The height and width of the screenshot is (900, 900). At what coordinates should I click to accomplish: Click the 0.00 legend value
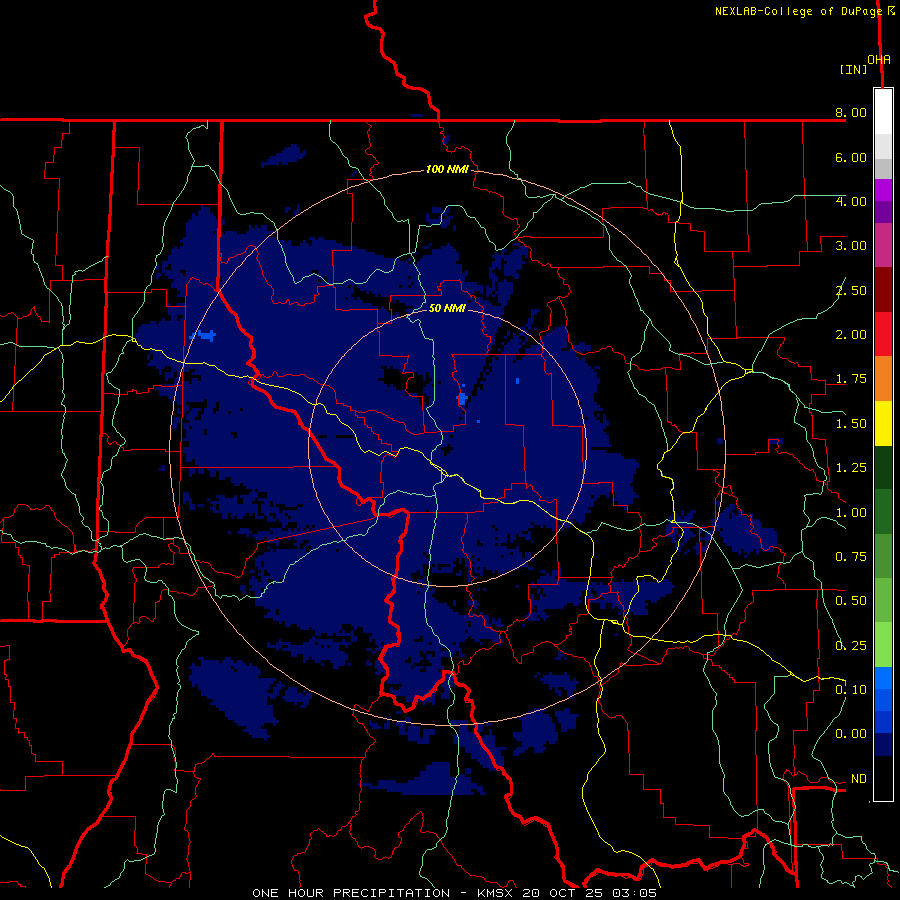pos(851,734)
